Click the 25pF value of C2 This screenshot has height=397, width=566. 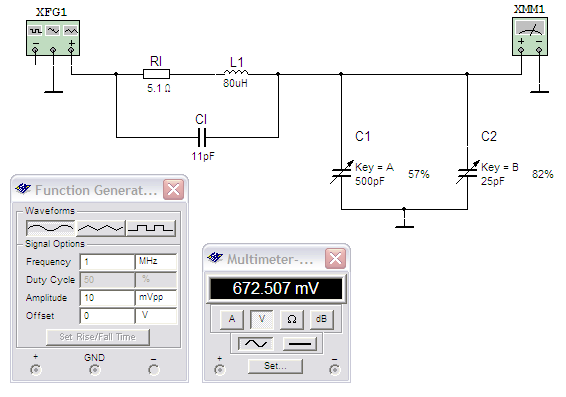point(493,181)
